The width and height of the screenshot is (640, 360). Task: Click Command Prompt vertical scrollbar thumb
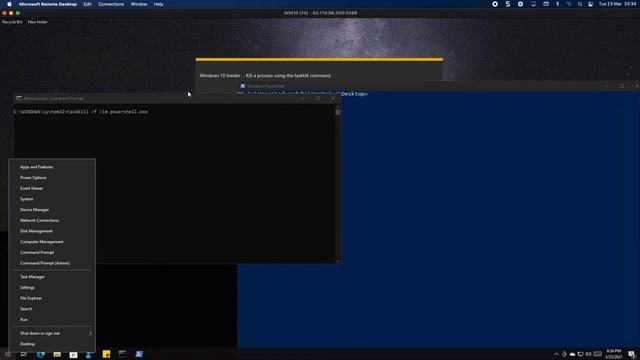(338, 111)
